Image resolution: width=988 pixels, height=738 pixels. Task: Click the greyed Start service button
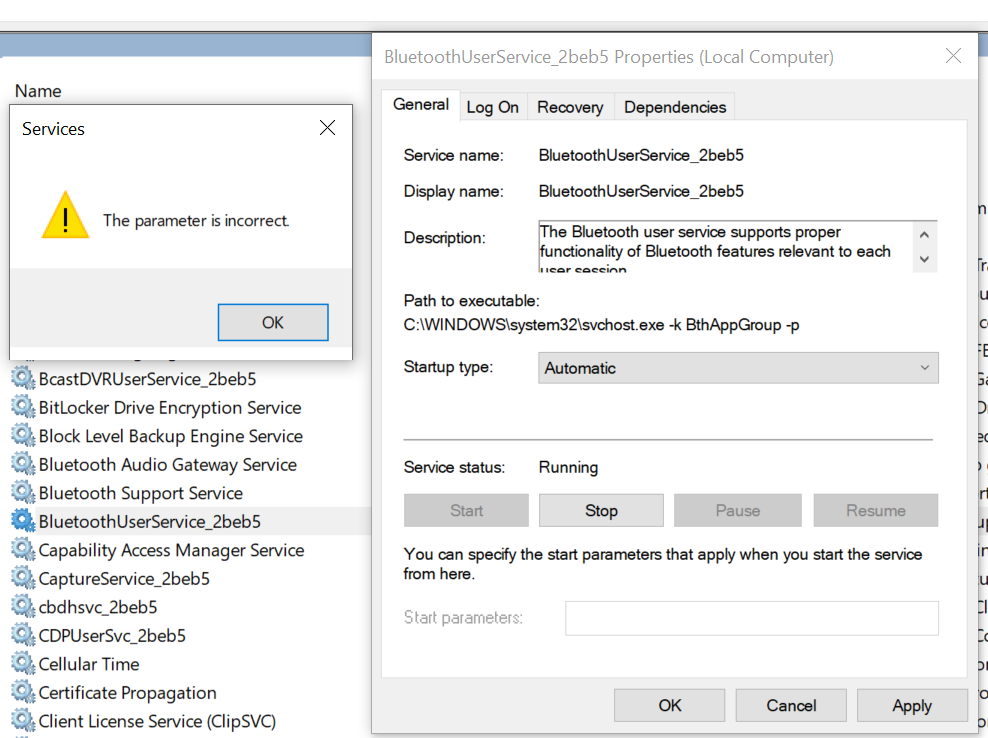tap(466, 510)
